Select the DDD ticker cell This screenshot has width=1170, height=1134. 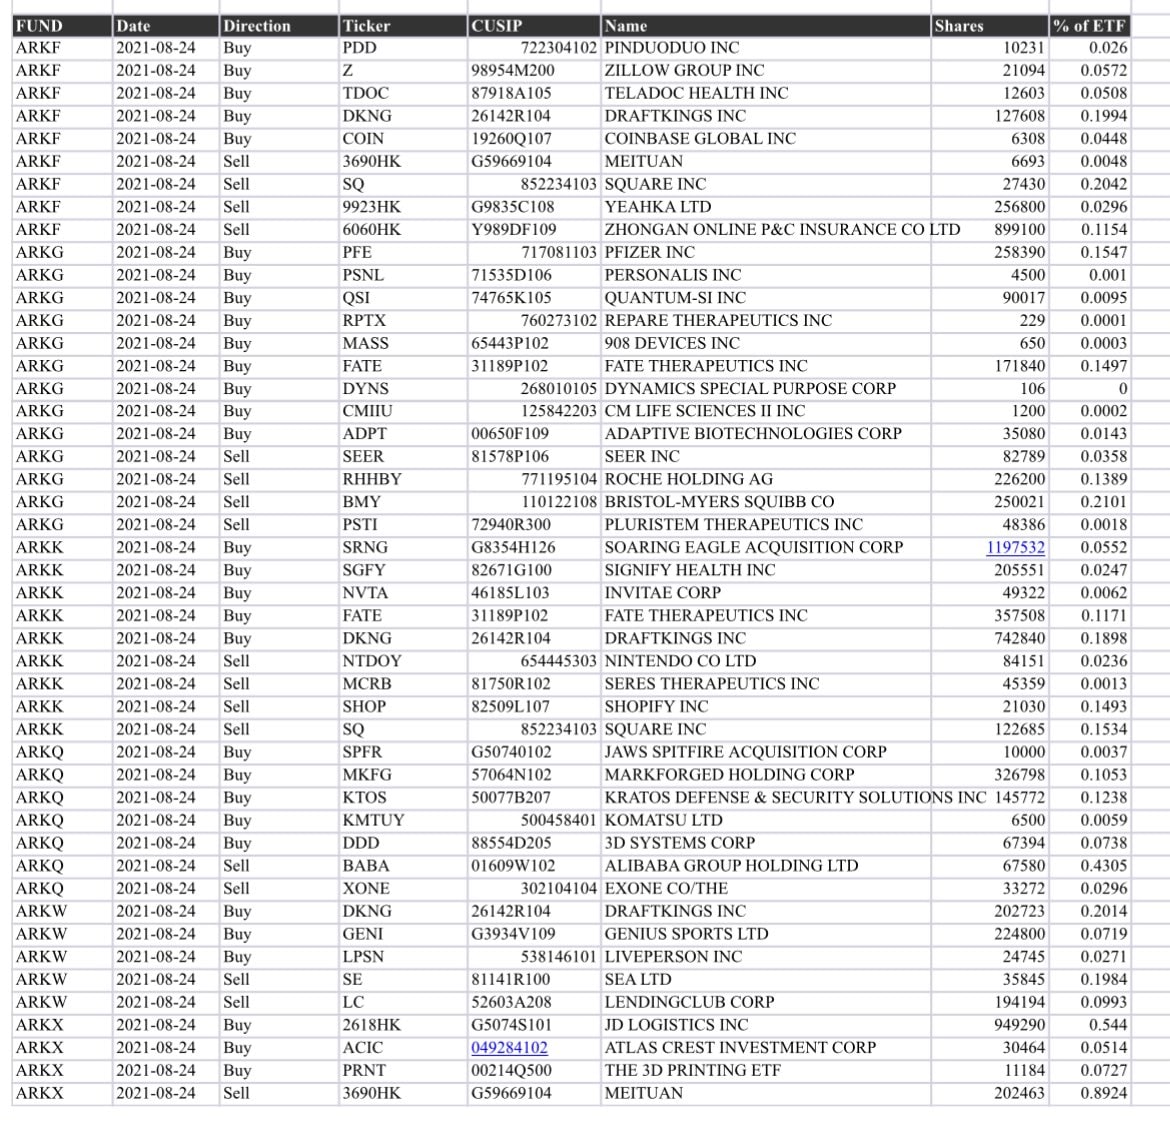(x=403, y=843)
